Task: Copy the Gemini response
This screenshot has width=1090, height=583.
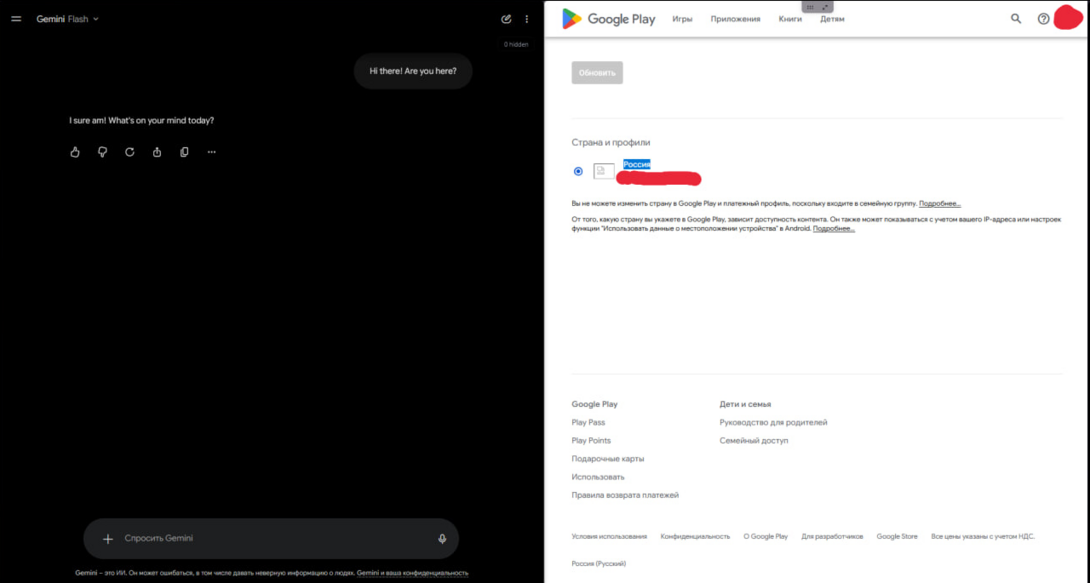Action: click(184, 152)
